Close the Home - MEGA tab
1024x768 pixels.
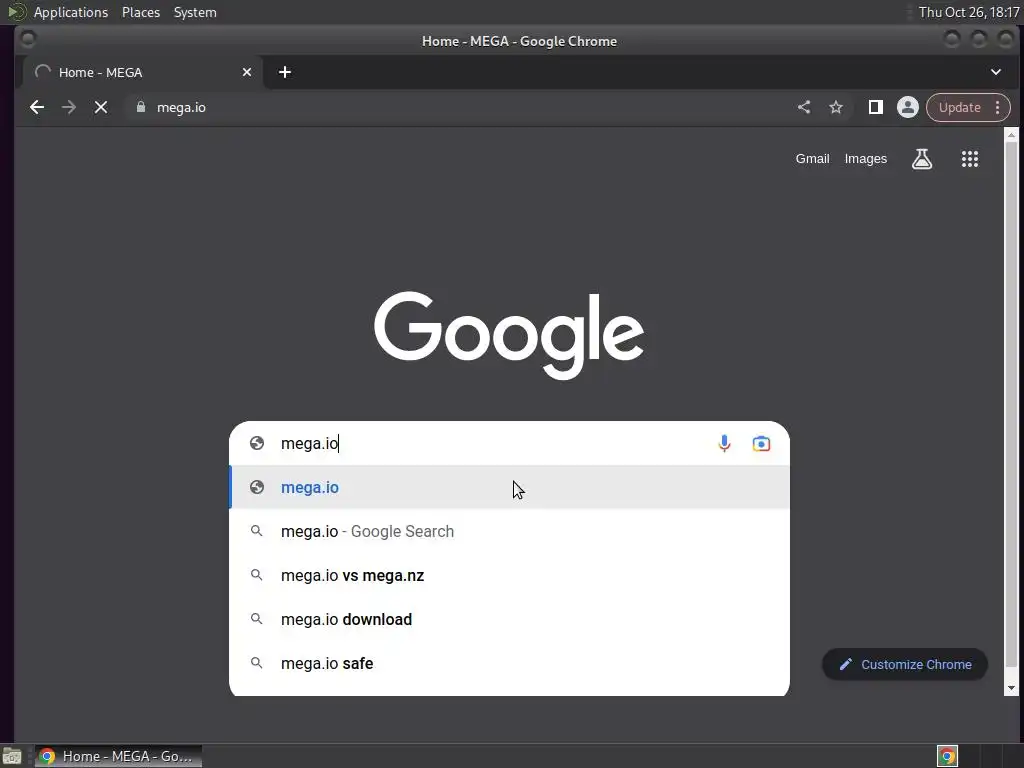pos(247,72)
